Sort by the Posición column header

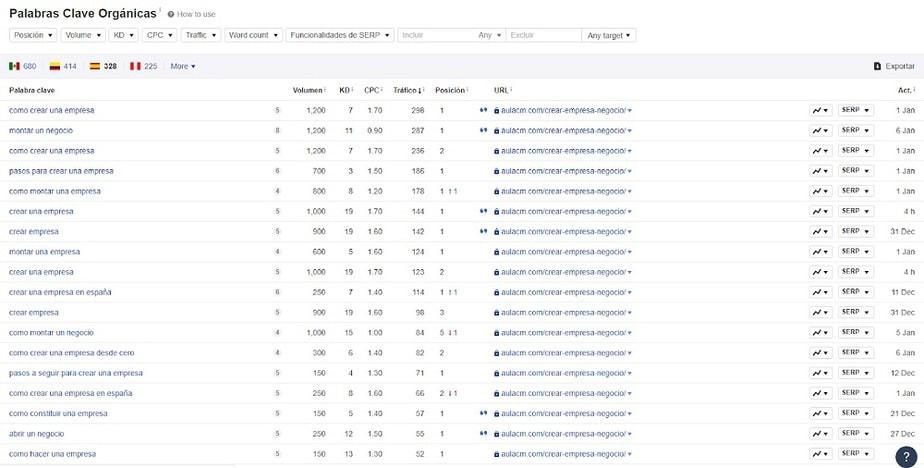pos(451,90)
